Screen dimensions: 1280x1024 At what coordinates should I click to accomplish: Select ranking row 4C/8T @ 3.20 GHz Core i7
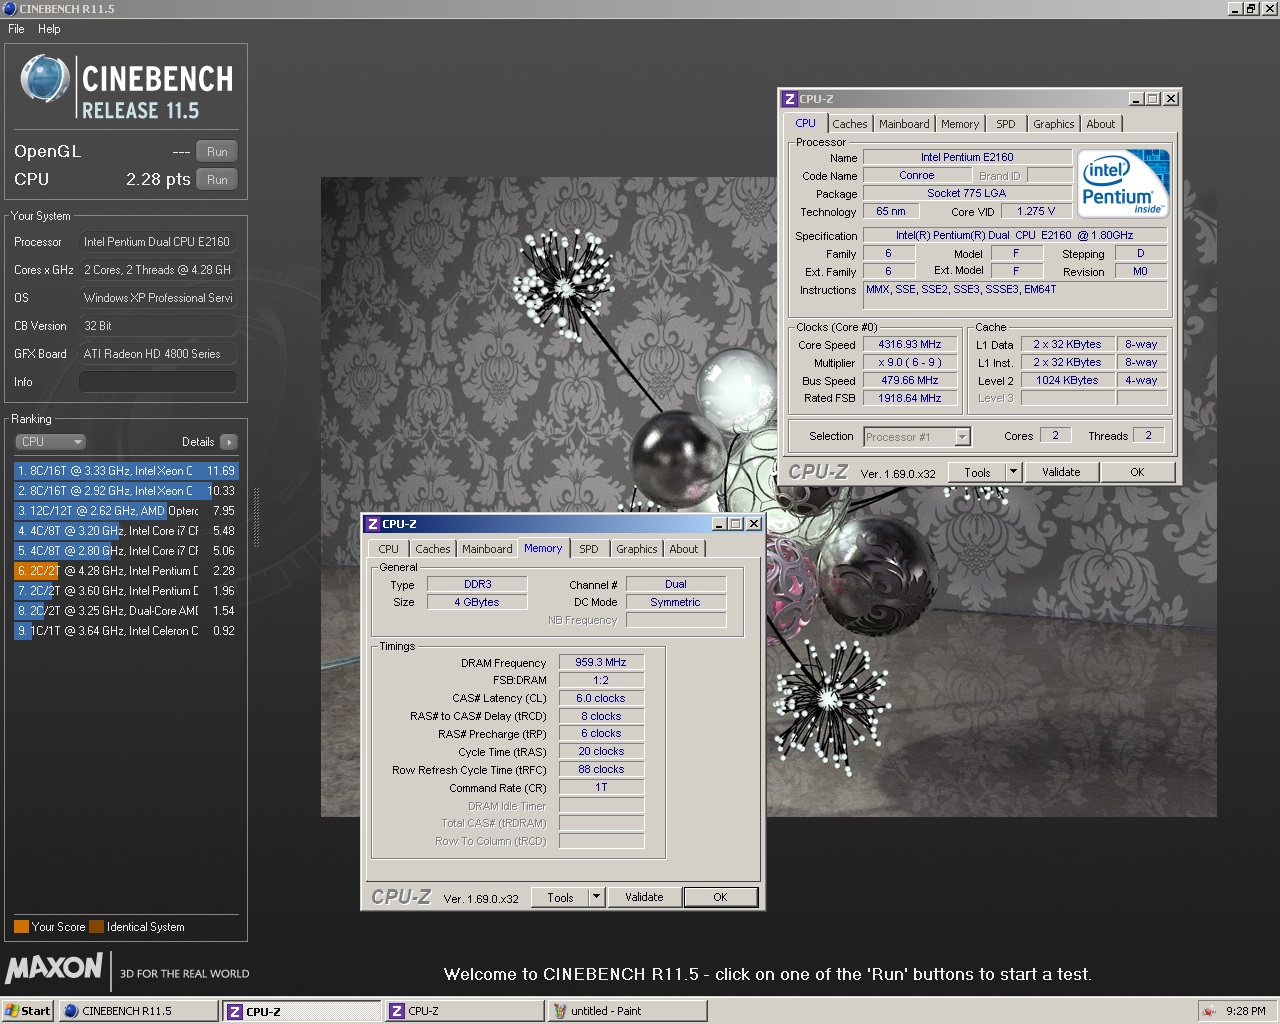point(126,531)
